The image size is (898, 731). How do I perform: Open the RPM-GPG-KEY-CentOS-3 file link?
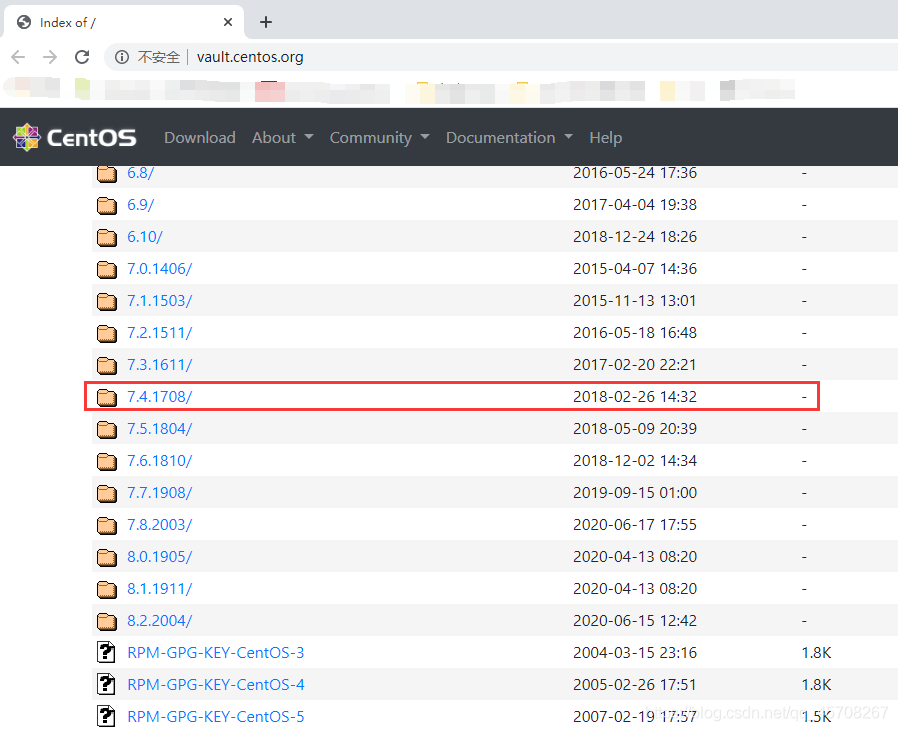(x=216, y=653)
